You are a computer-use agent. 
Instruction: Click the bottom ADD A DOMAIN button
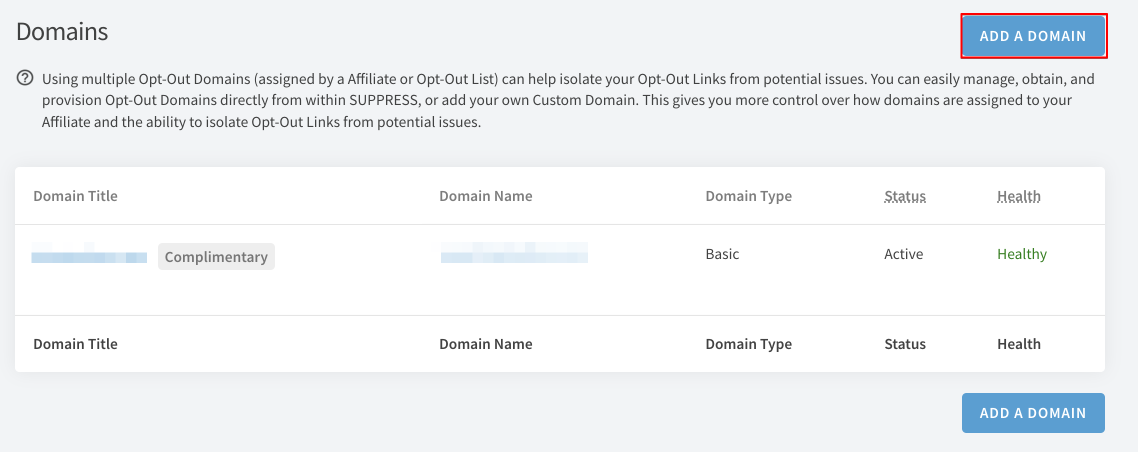click(1033, 413)
